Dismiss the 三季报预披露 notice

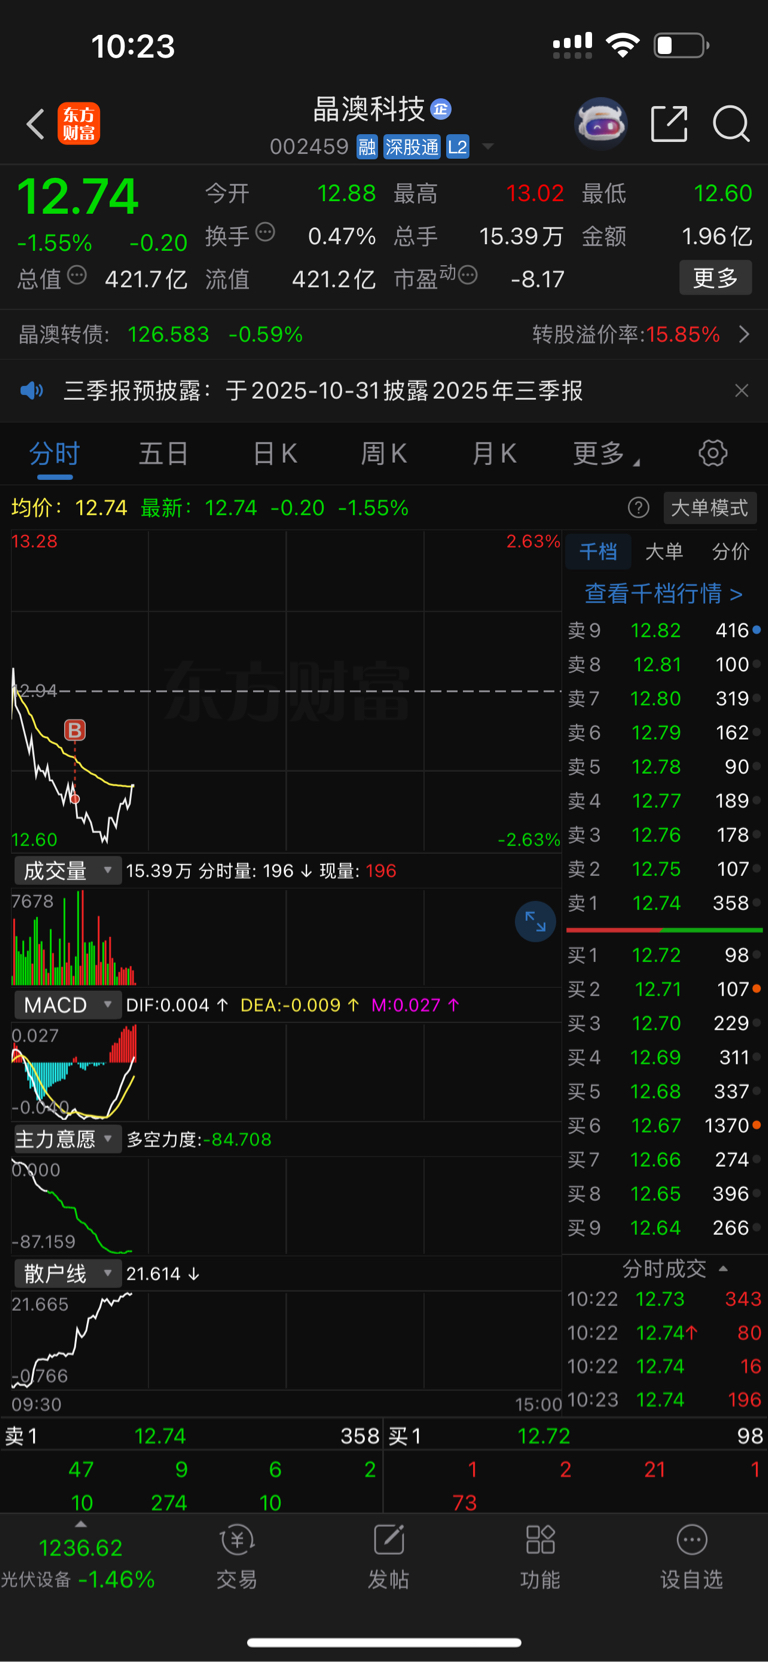pyautogui.click(x=741, y=390)
